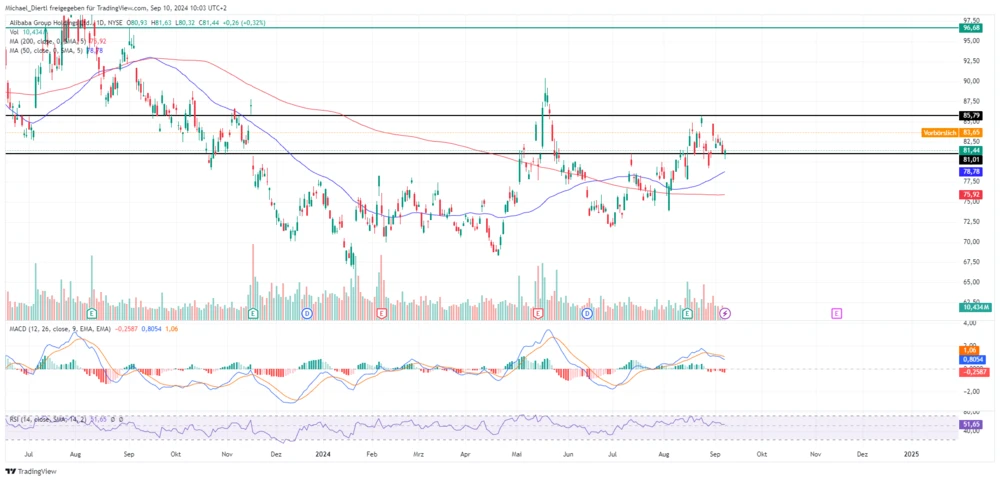Click the red earnings E marker near Feb
This screenshot has height=481, width=1000.
[x=382, y=313]
